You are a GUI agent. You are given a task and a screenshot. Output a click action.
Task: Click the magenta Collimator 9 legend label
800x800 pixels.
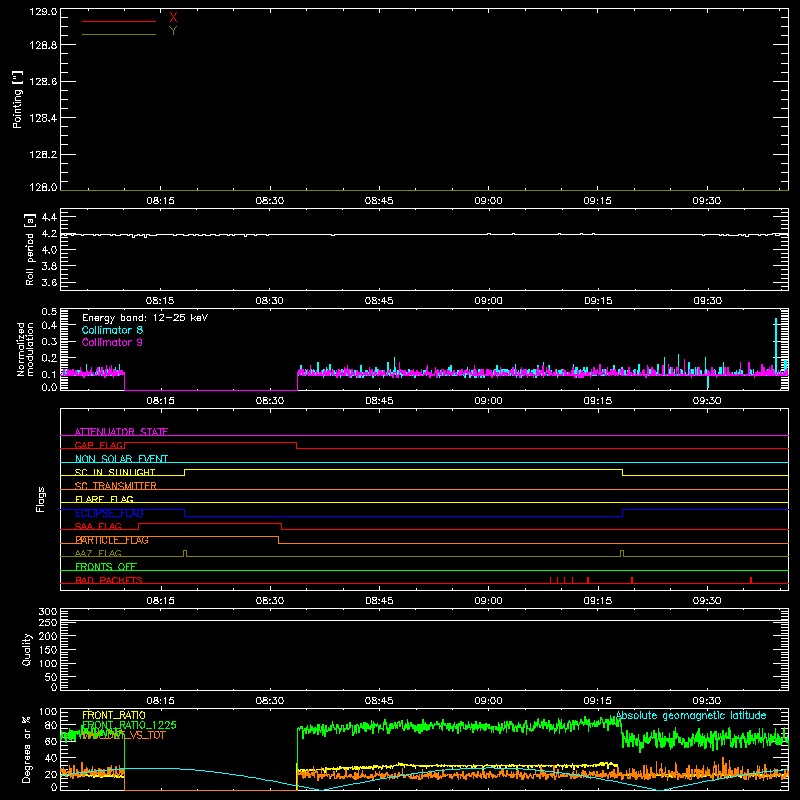(112, 342)
